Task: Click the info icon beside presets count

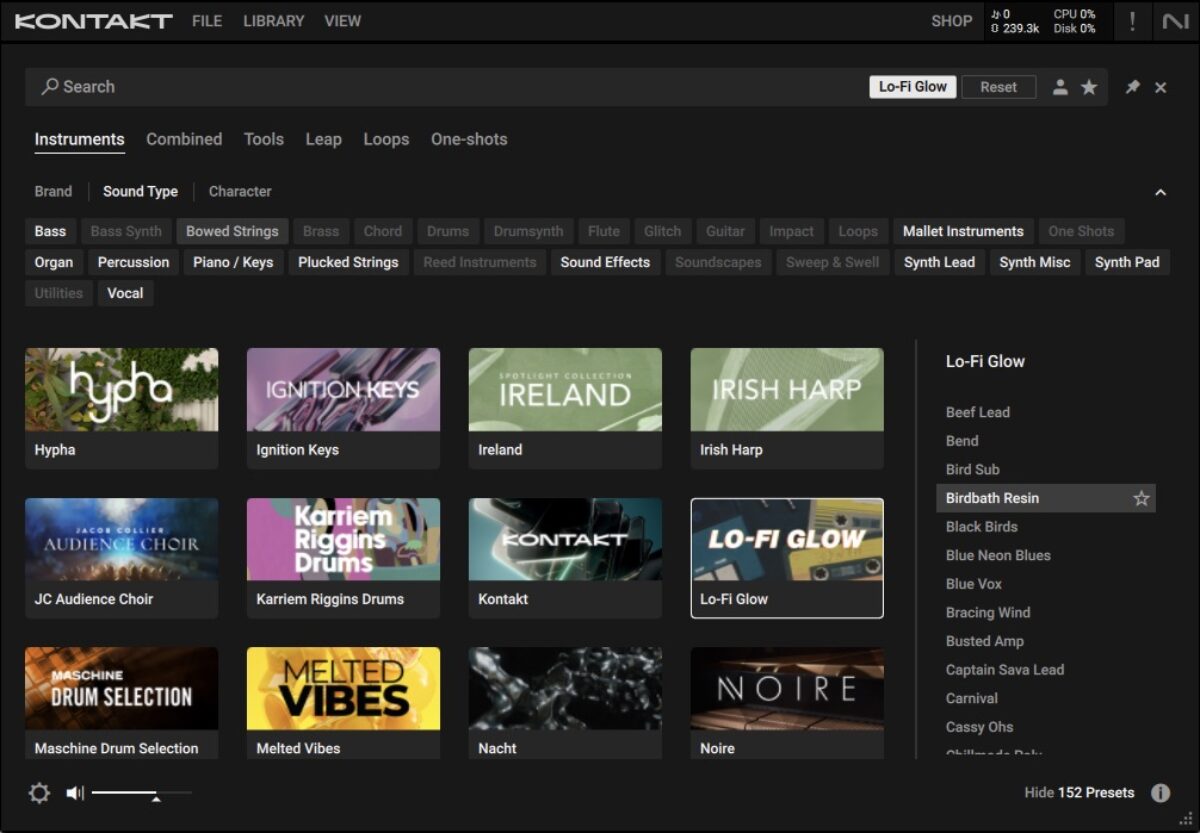Action: point(1160,793)
